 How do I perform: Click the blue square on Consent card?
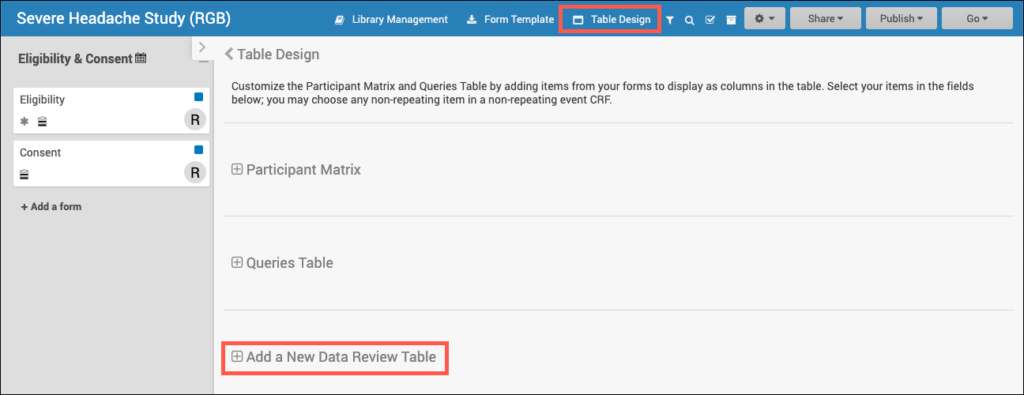tap(199, 150)
